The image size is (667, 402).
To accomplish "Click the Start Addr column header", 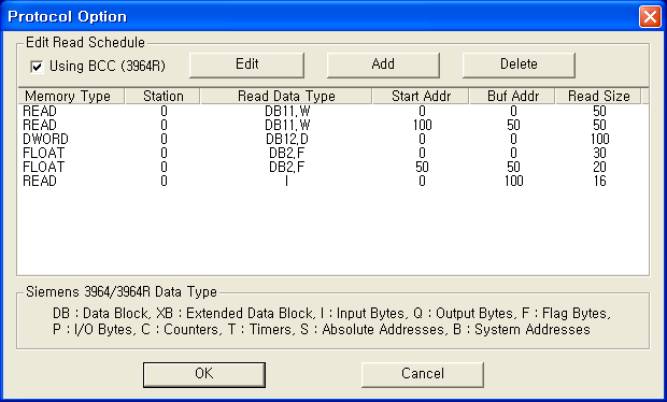I will (423, 96).
